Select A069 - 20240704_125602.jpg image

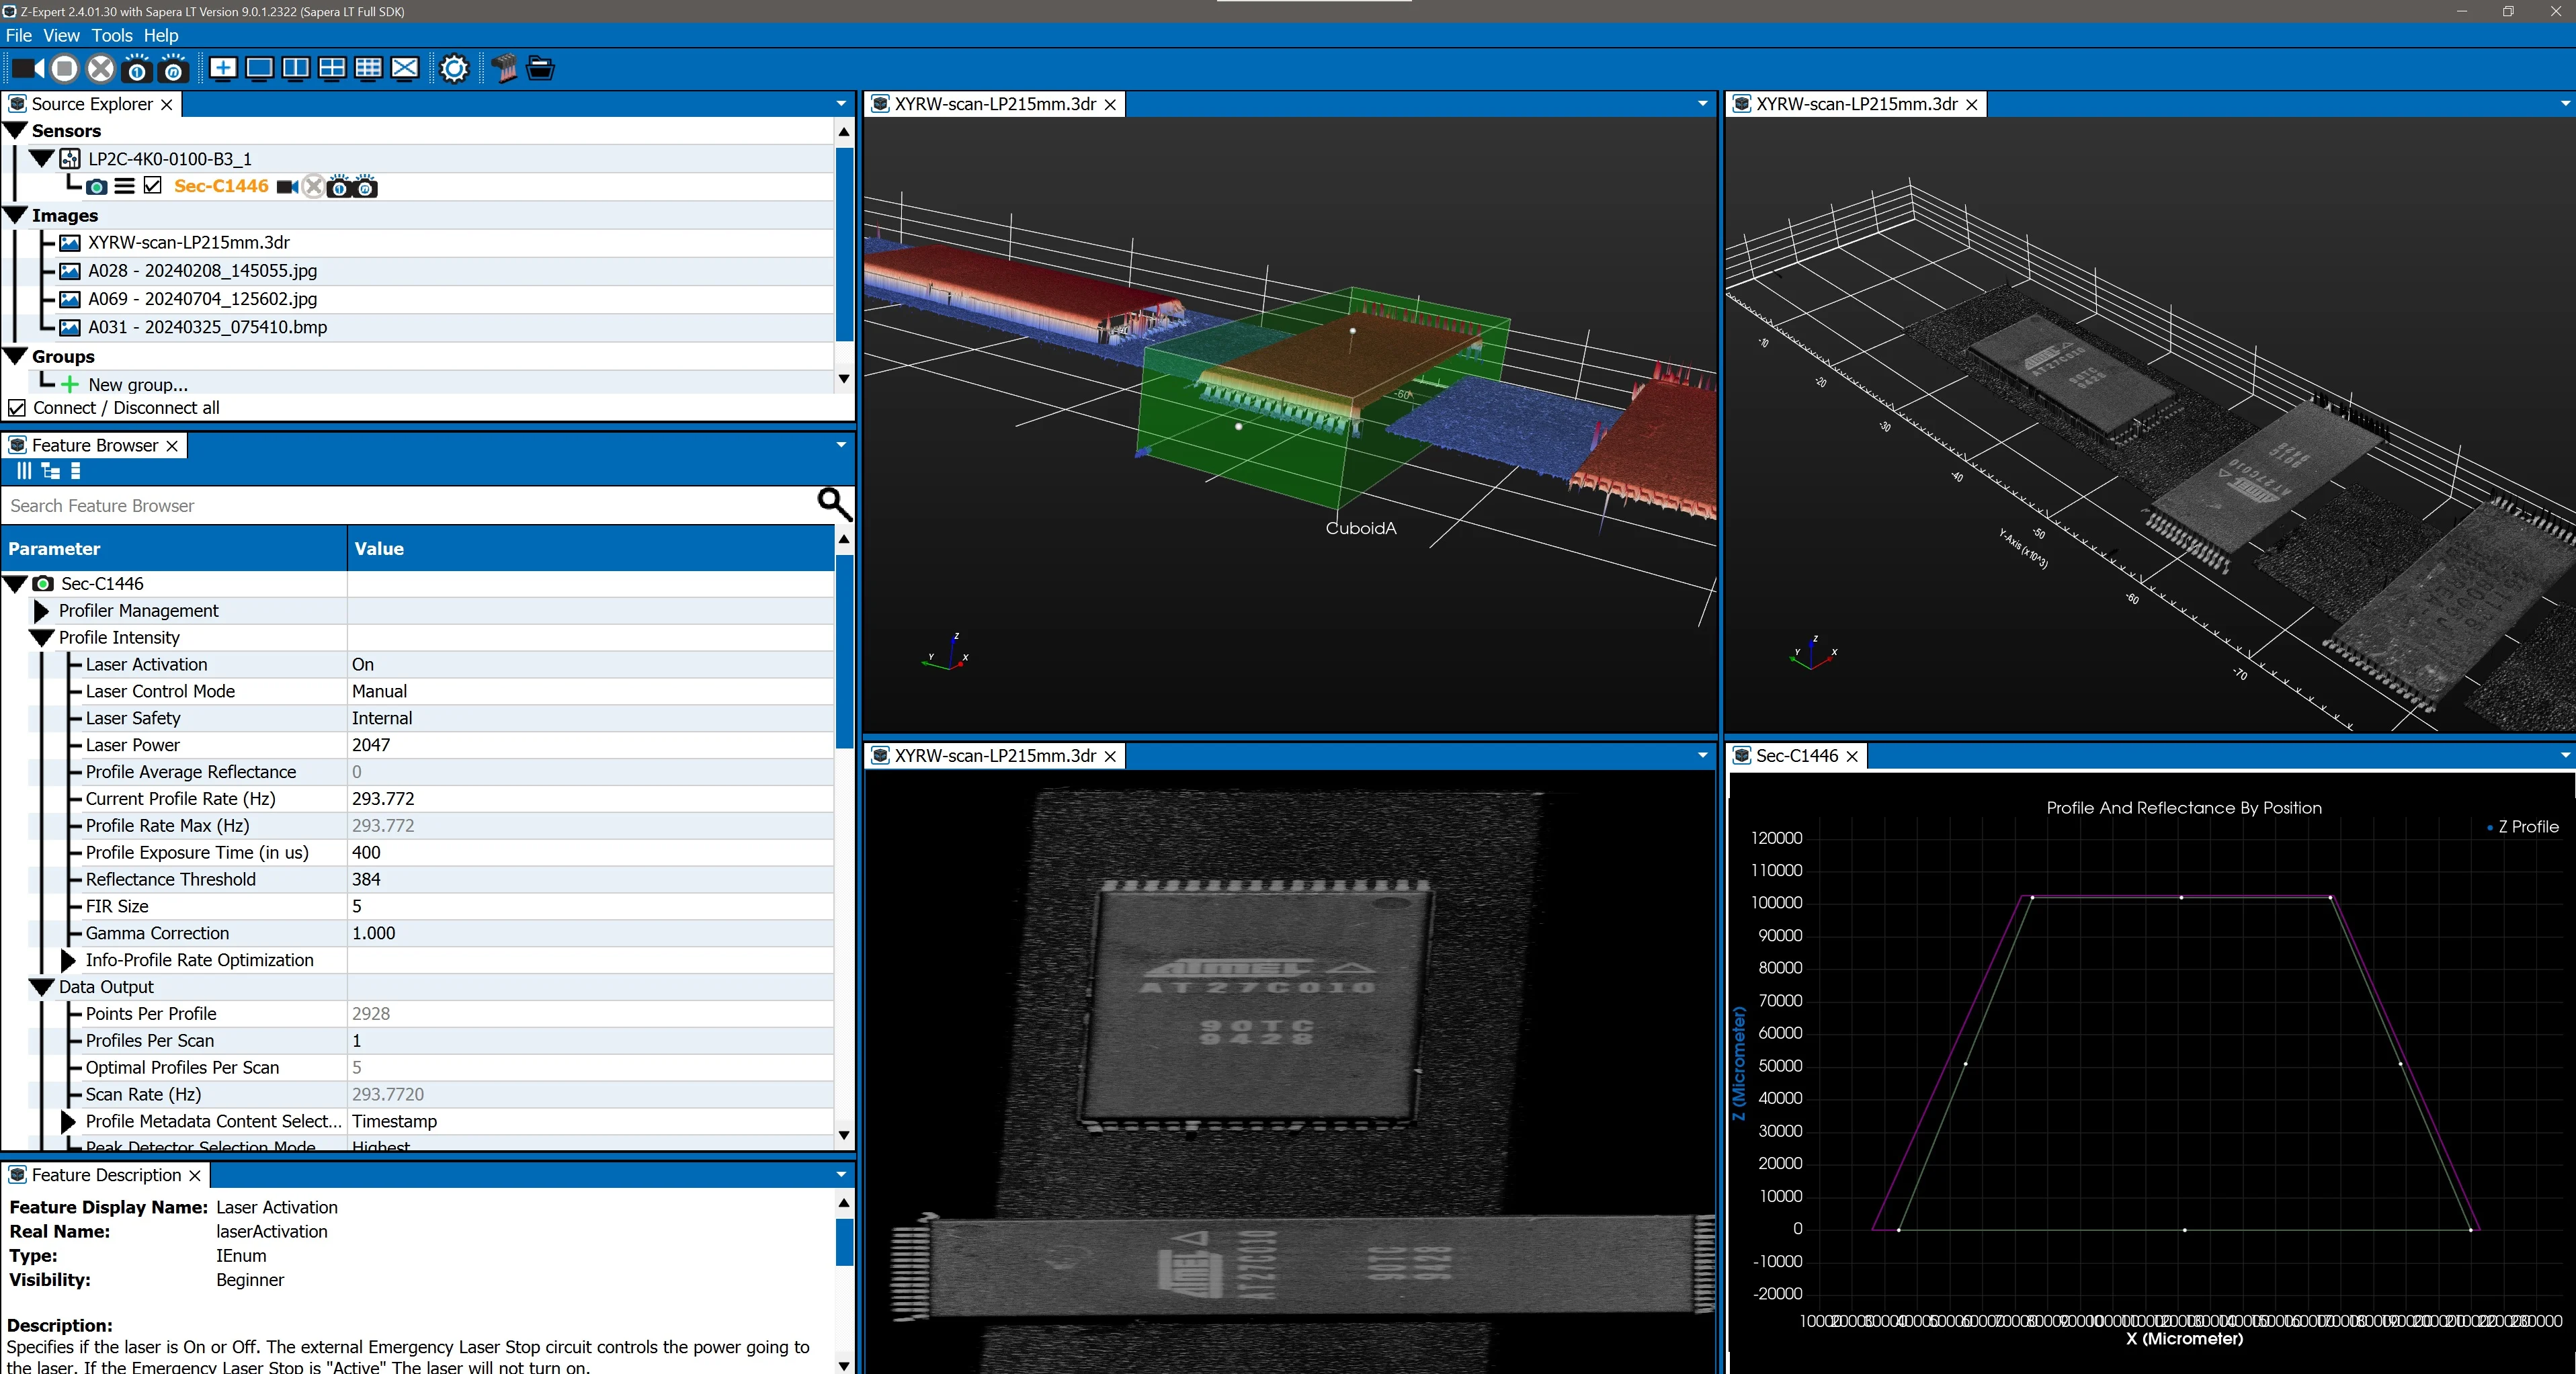point(203,299)
